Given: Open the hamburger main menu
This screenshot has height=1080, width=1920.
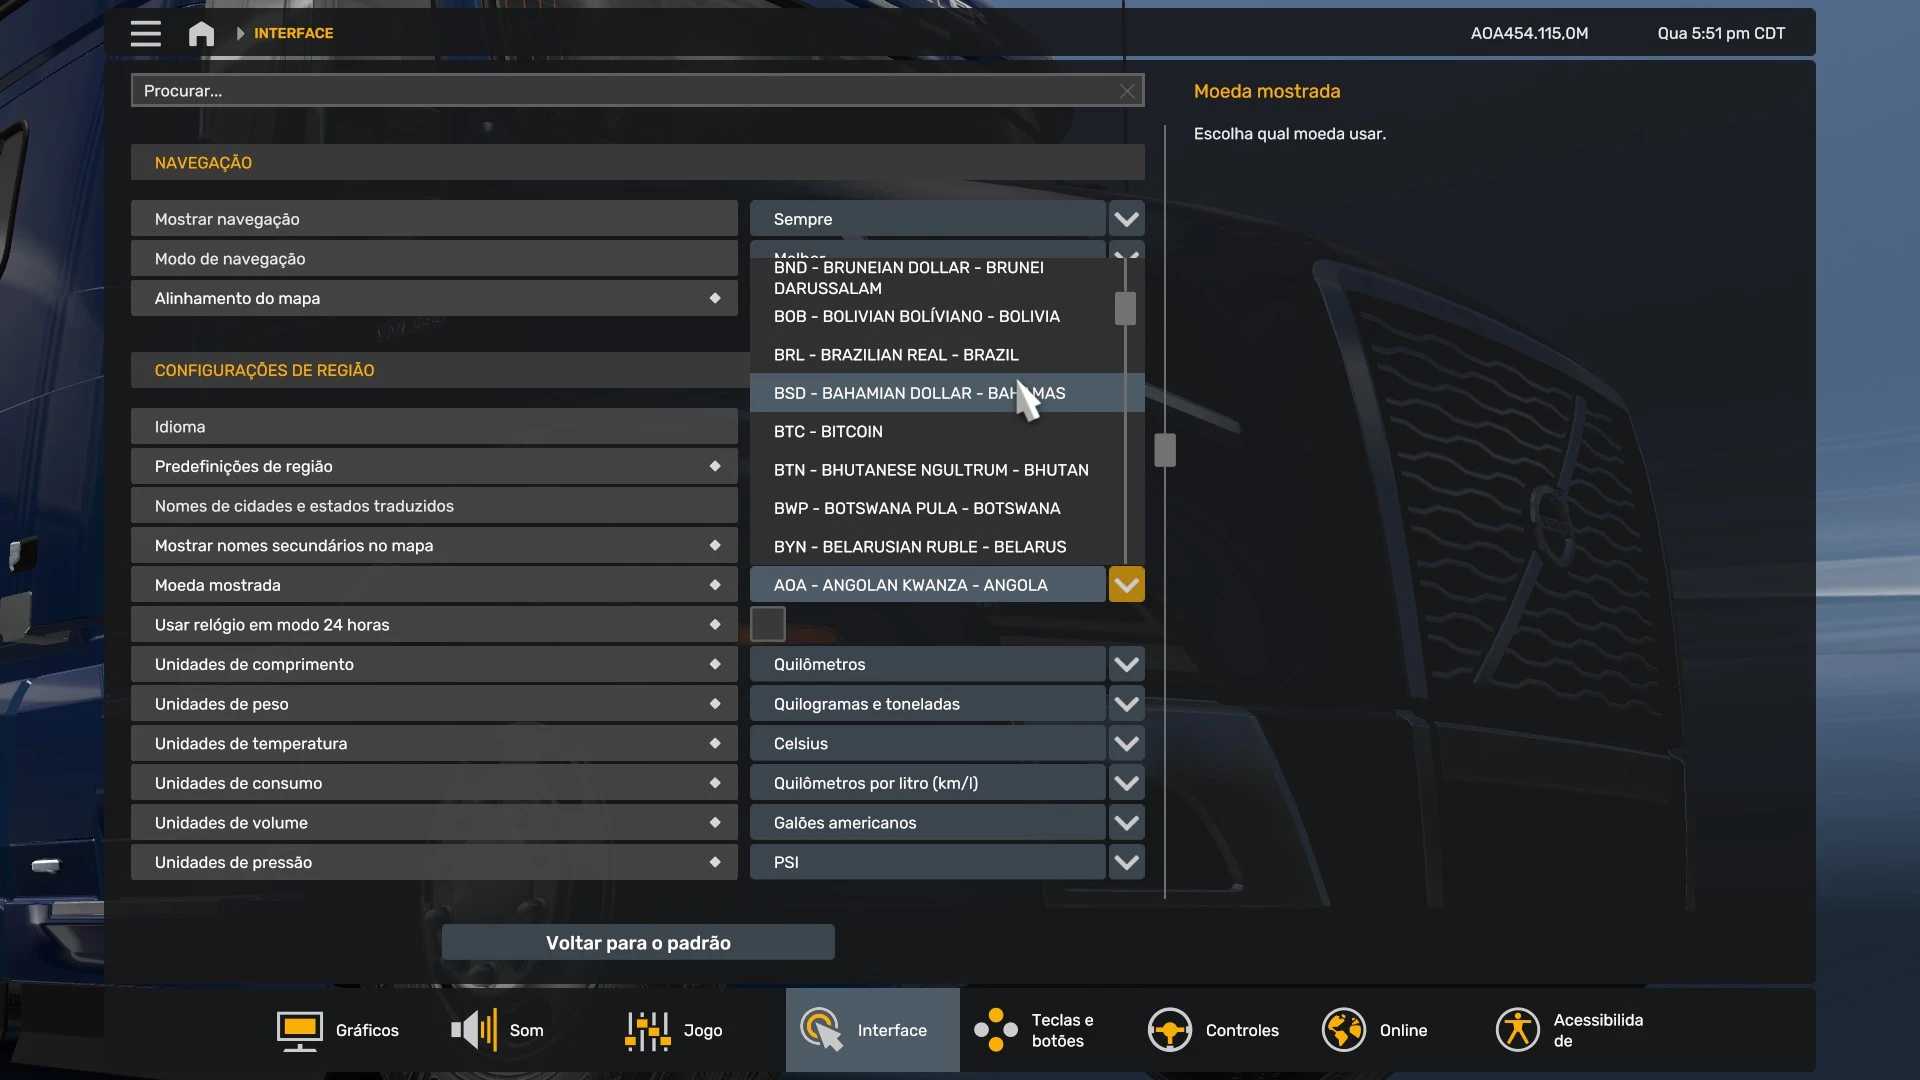Looking at the screenshot, I should (145, 33).
